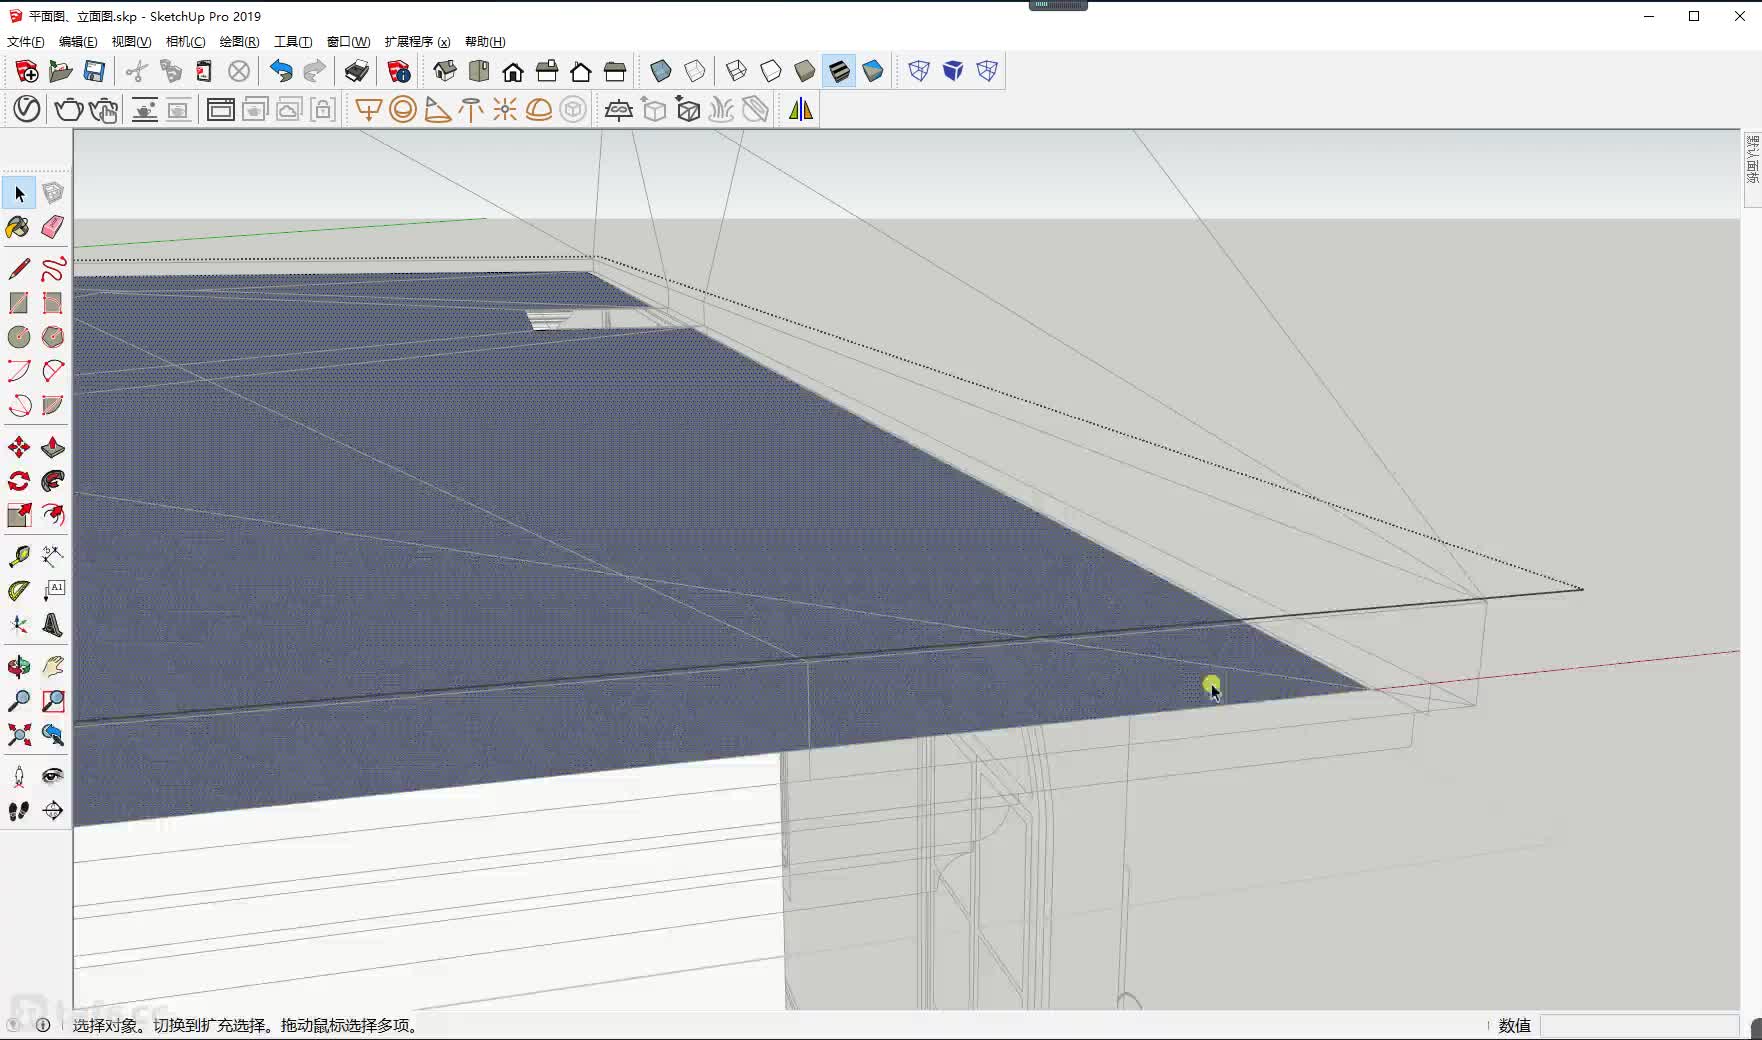This screenshot has height=1040, width=1762.
Task: Click the Make Component icon
Action: [x=53, y=192]
